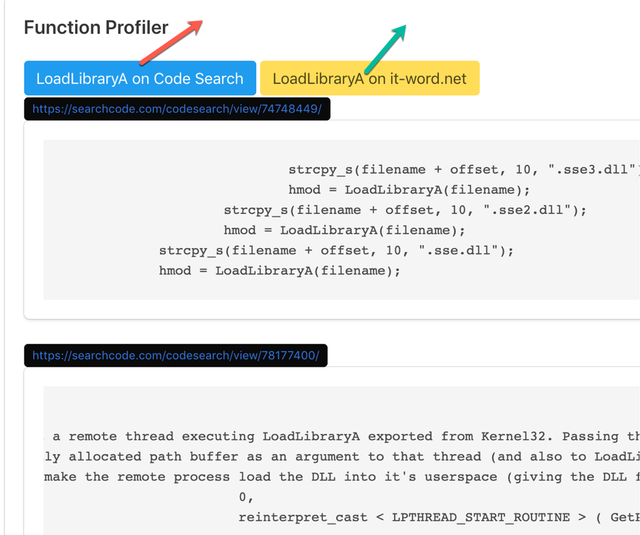This screenshot has height=535, width=640.
Task: Click the code line with ".sse3.dll"
Action: 464,169
